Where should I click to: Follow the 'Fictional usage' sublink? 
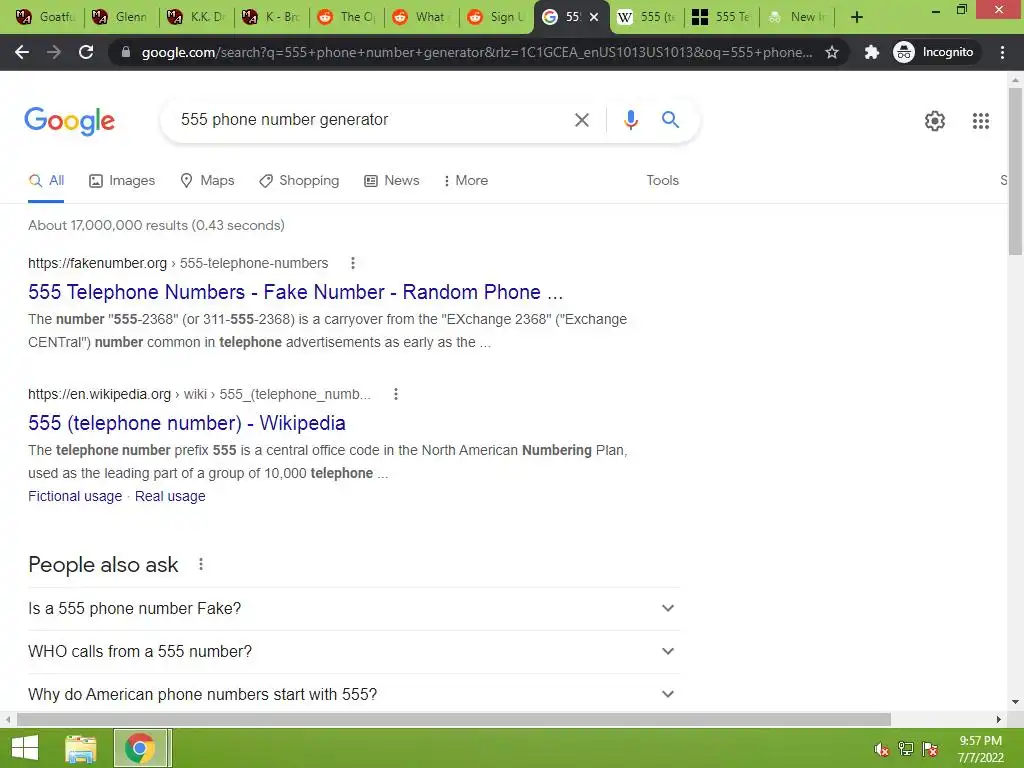[75, 496]
